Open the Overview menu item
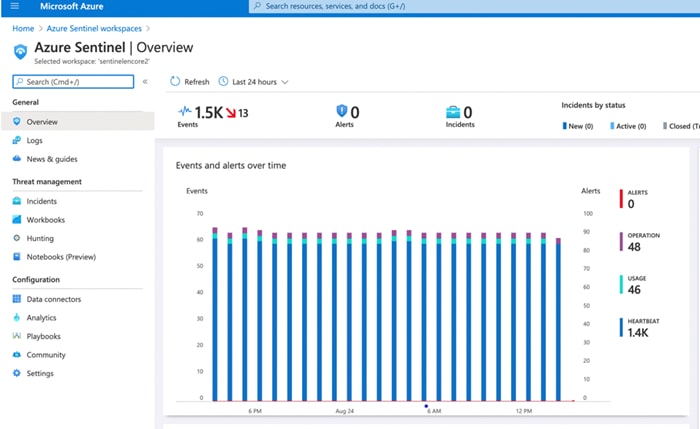This screenshot has width=700, height=429. tap(78, 121)
